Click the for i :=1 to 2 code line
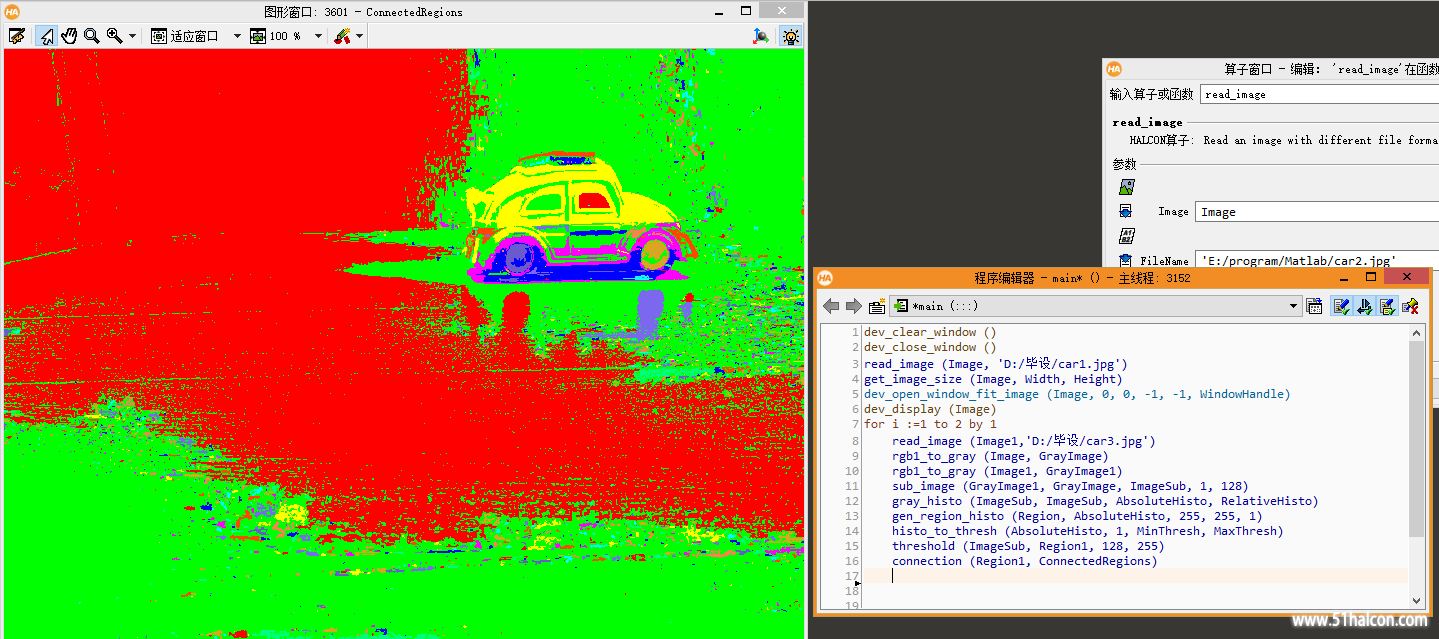The image size is (1439, 639). 930,424
